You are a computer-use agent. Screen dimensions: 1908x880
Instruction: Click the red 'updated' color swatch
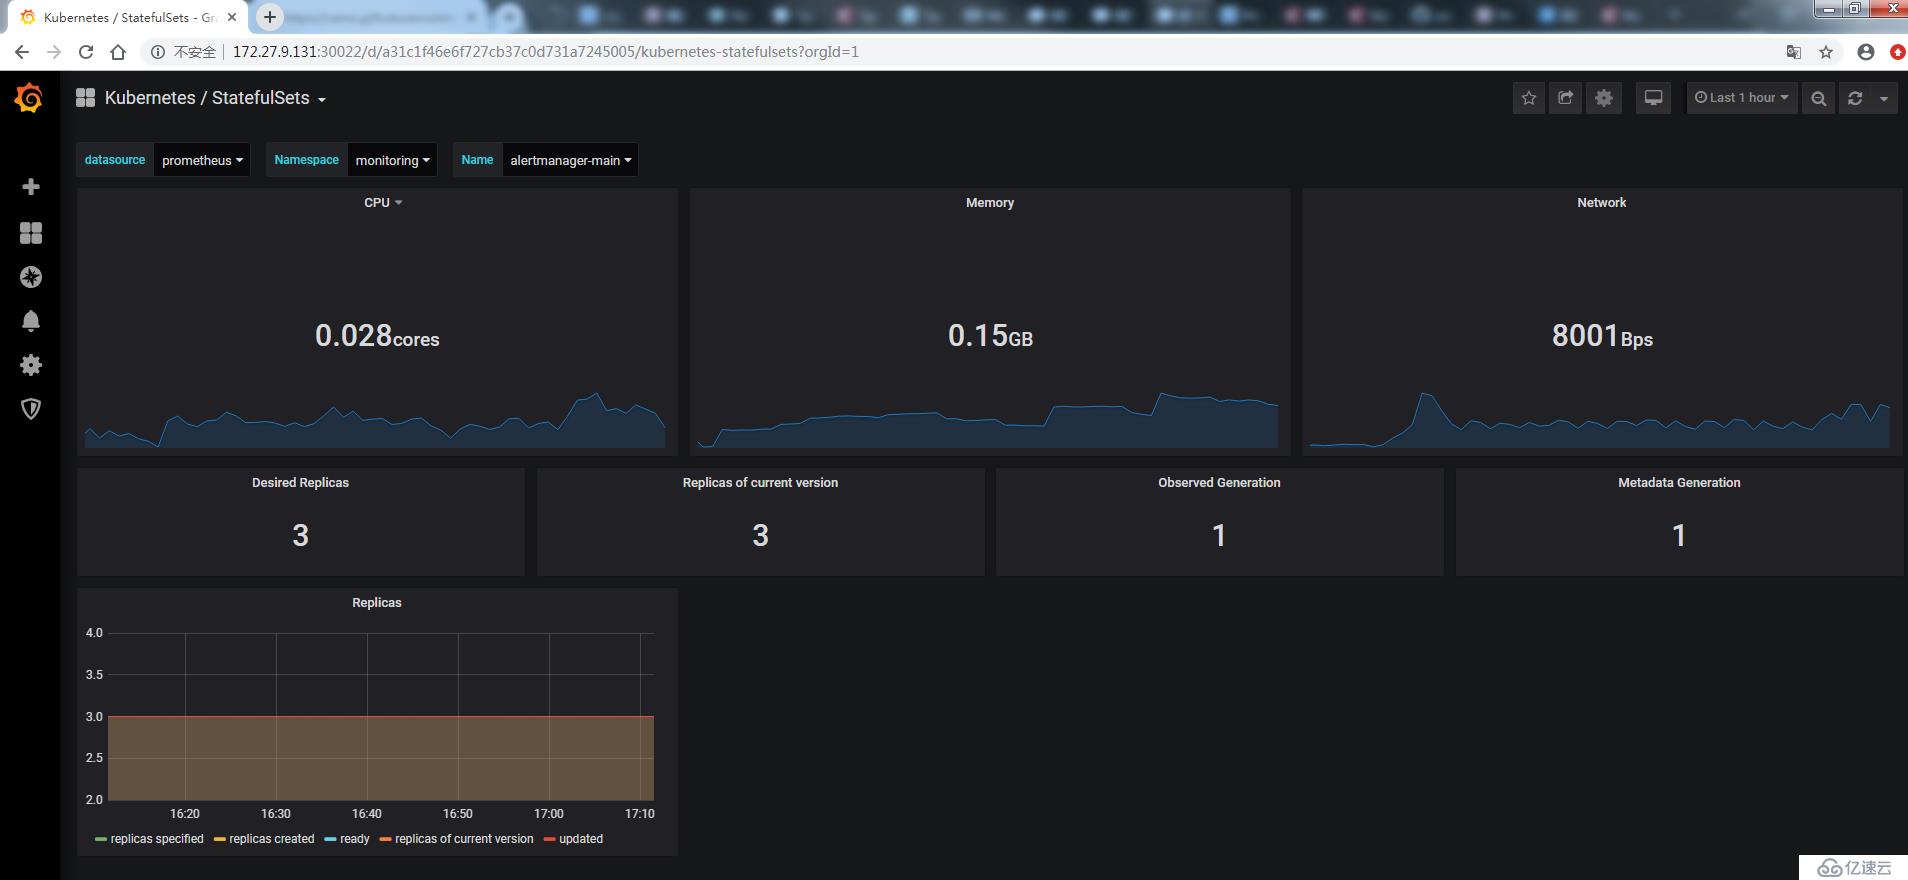click(x=550, y=839)
